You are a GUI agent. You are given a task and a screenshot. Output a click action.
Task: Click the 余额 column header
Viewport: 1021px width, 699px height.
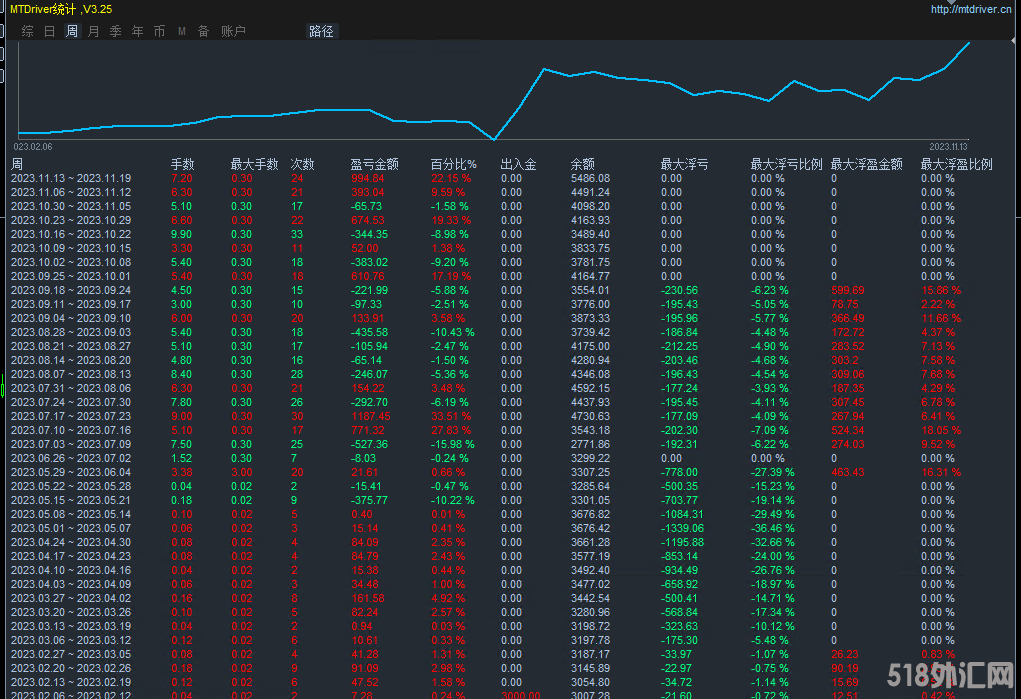[x=583, y=164]
